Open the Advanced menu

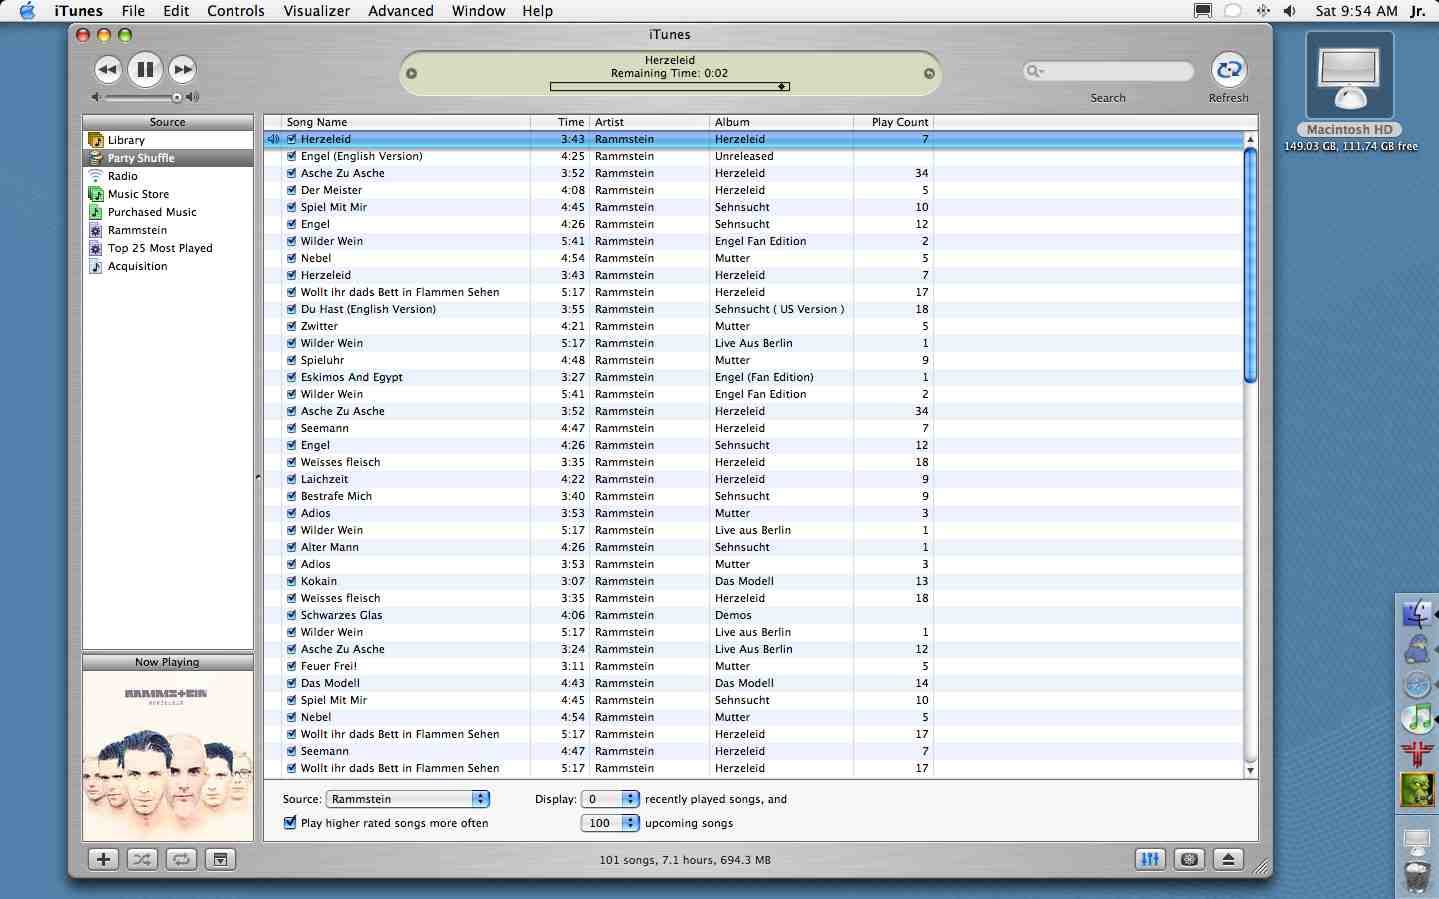pos(401,11)
